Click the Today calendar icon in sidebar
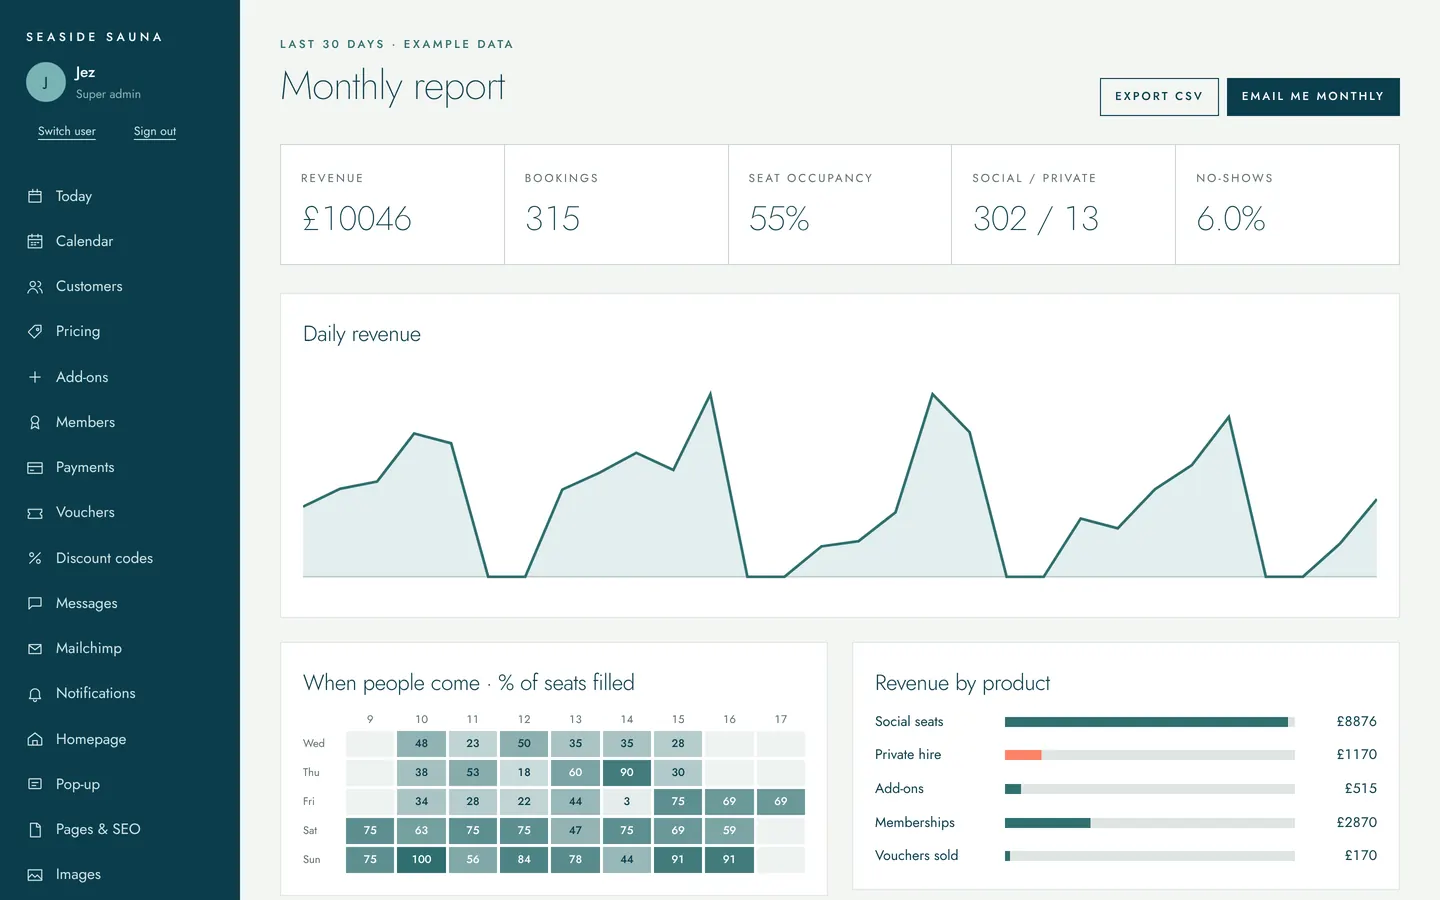 tap(35, 196)
